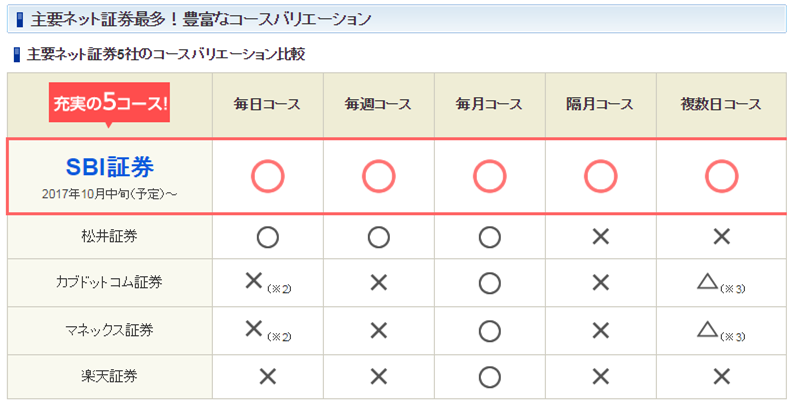Click the SBI証券 company name
This screenshot has height=403, width=790.
(x=110, y=168)
